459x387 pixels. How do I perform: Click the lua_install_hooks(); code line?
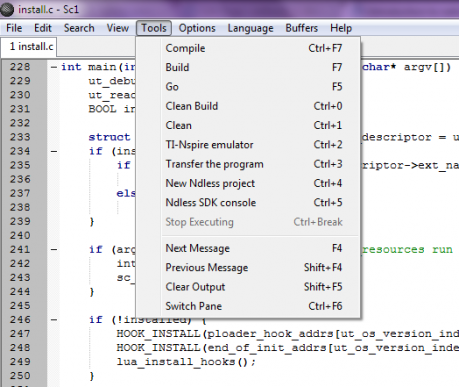186,362
